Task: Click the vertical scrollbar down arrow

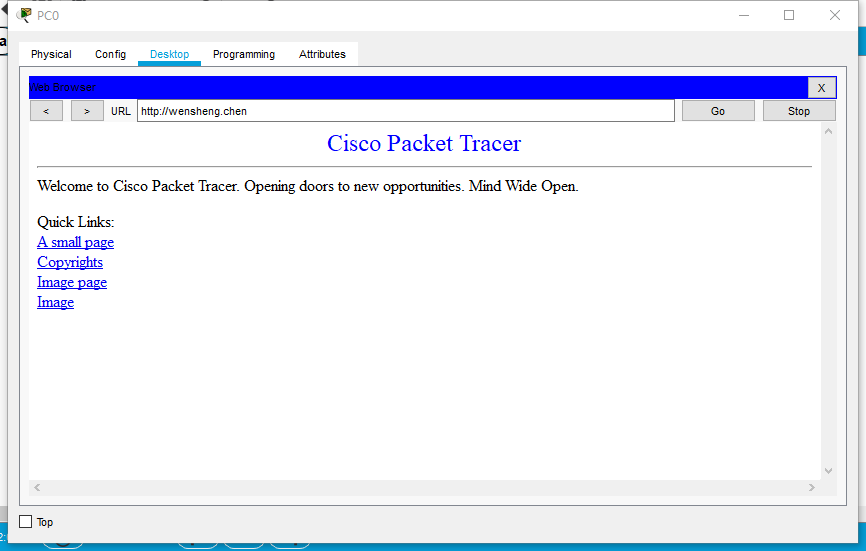Action: (x=828, y=471)
